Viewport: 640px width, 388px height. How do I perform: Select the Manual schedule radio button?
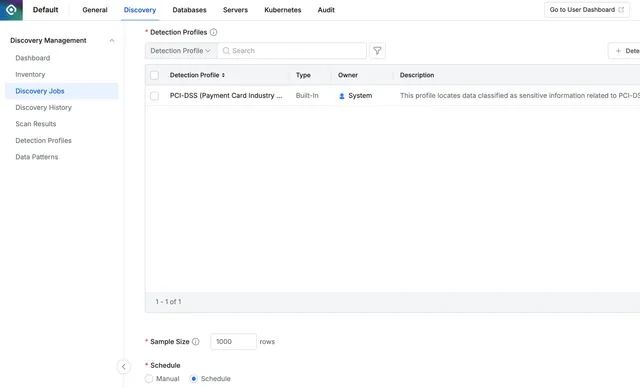coord(149,379)
